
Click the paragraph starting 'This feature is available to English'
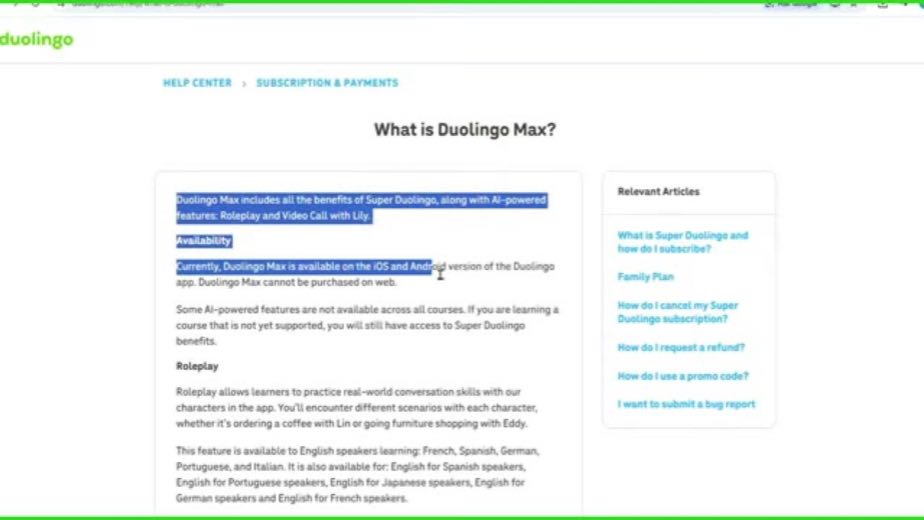coord(358,474)
